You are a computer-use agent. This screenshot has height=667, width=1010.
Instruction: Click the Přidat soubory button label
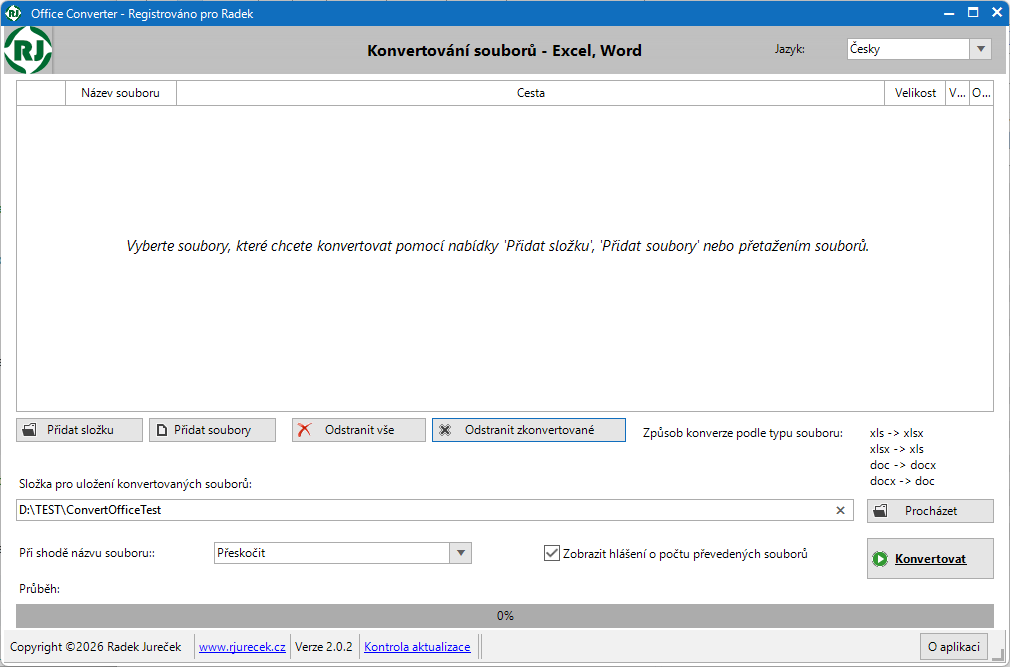click(213, 430)
